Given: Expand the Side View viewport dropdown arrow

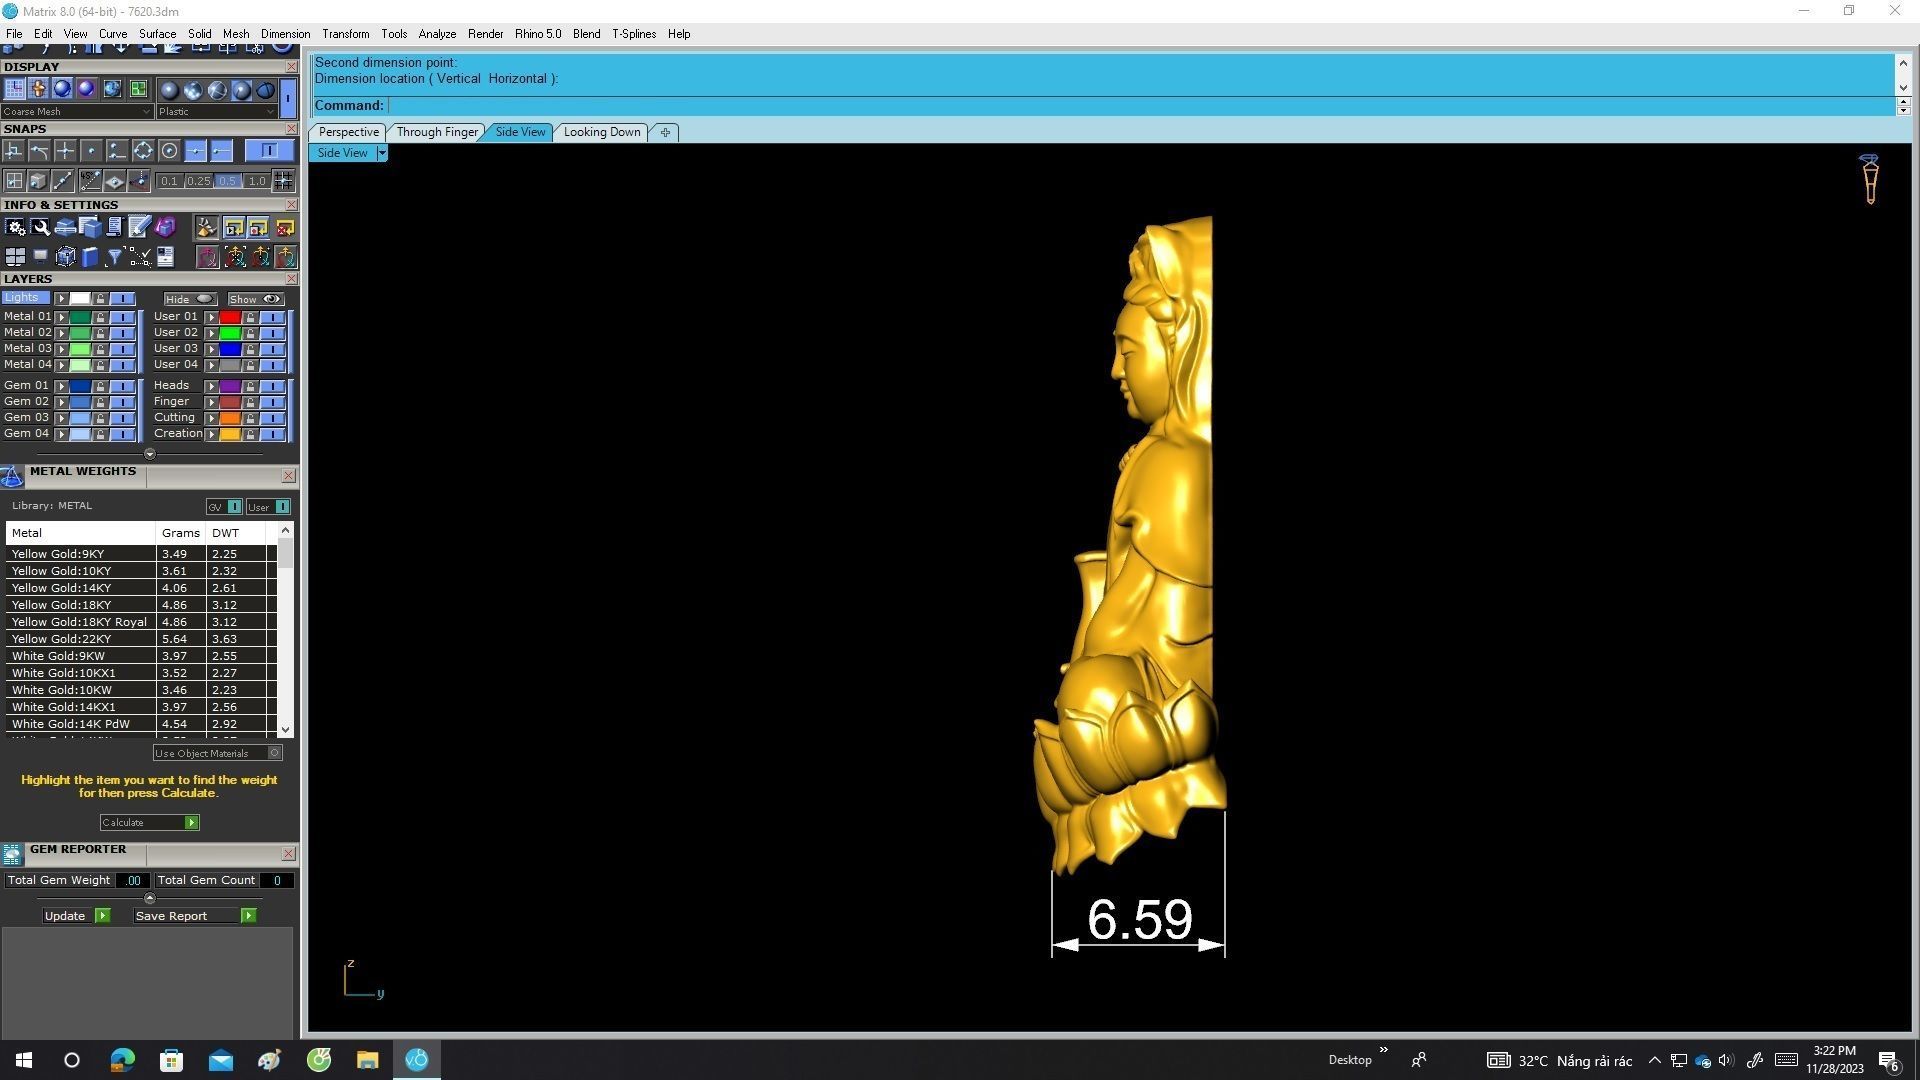Looking at the screenshot, I should [x=381, y=153].
